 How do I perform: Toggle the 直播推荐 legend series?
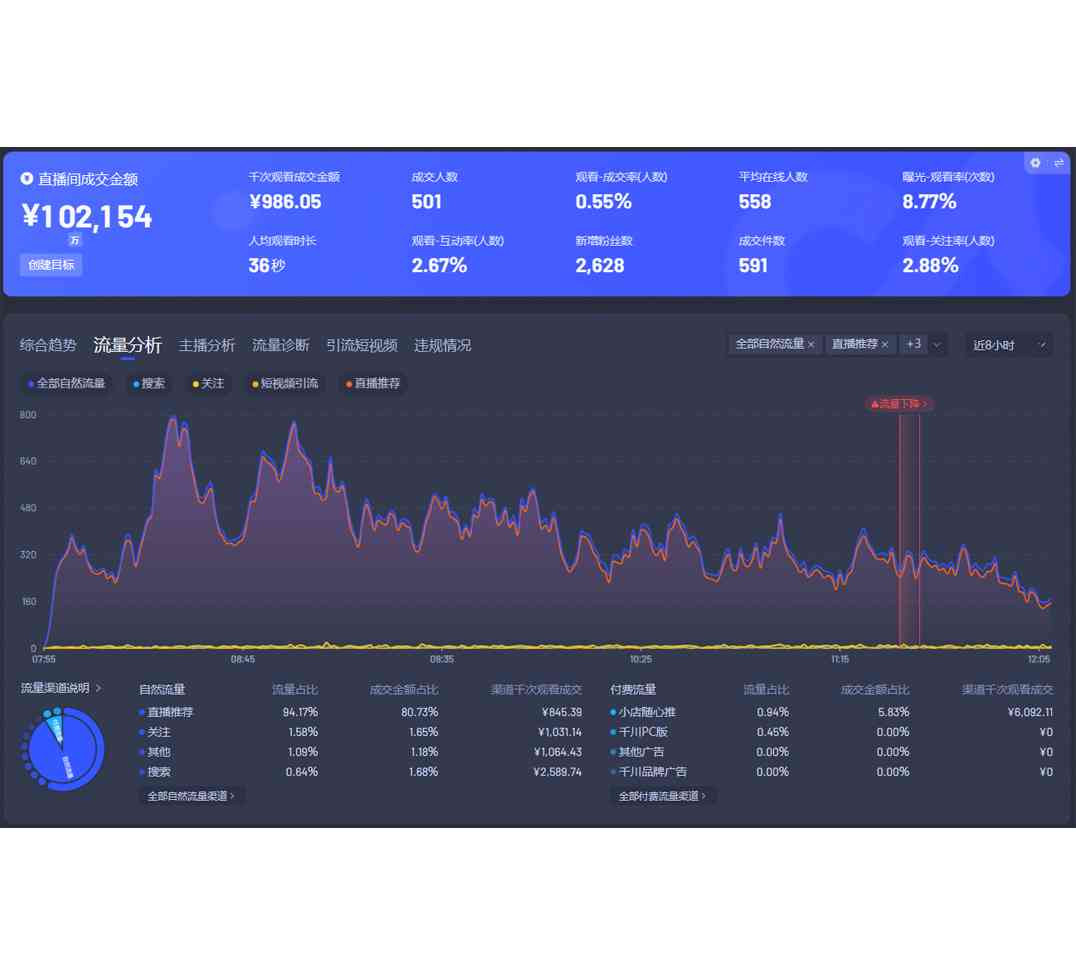coord(373,383)
